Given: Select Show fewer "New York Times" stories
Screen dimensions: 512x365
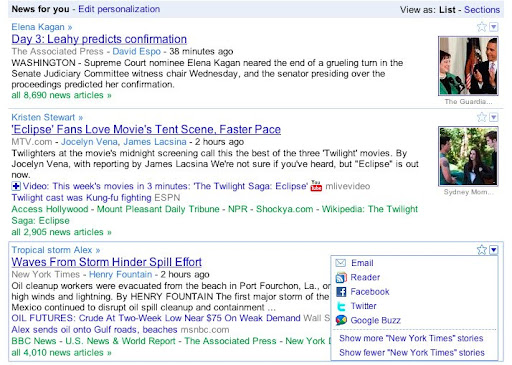Looking at the screenshot, I should tap(412, 353).
